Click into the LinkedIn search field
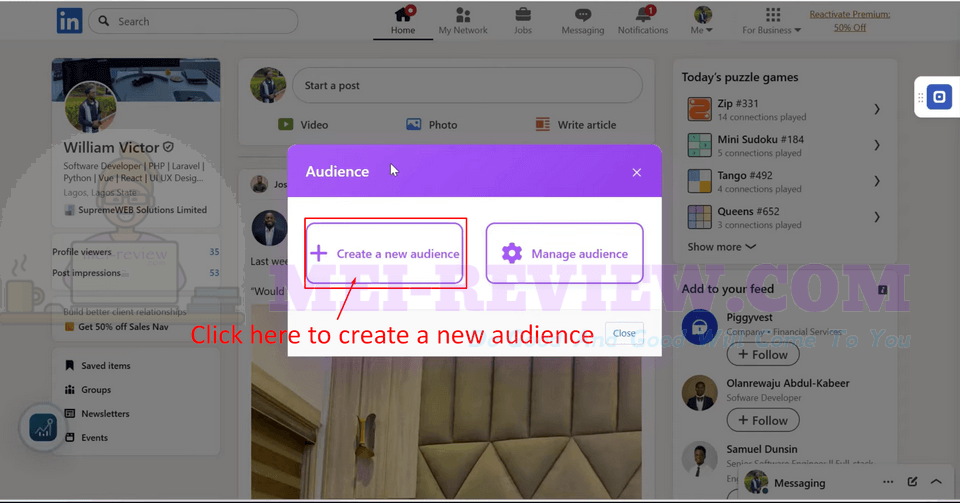 click(193, 21)
